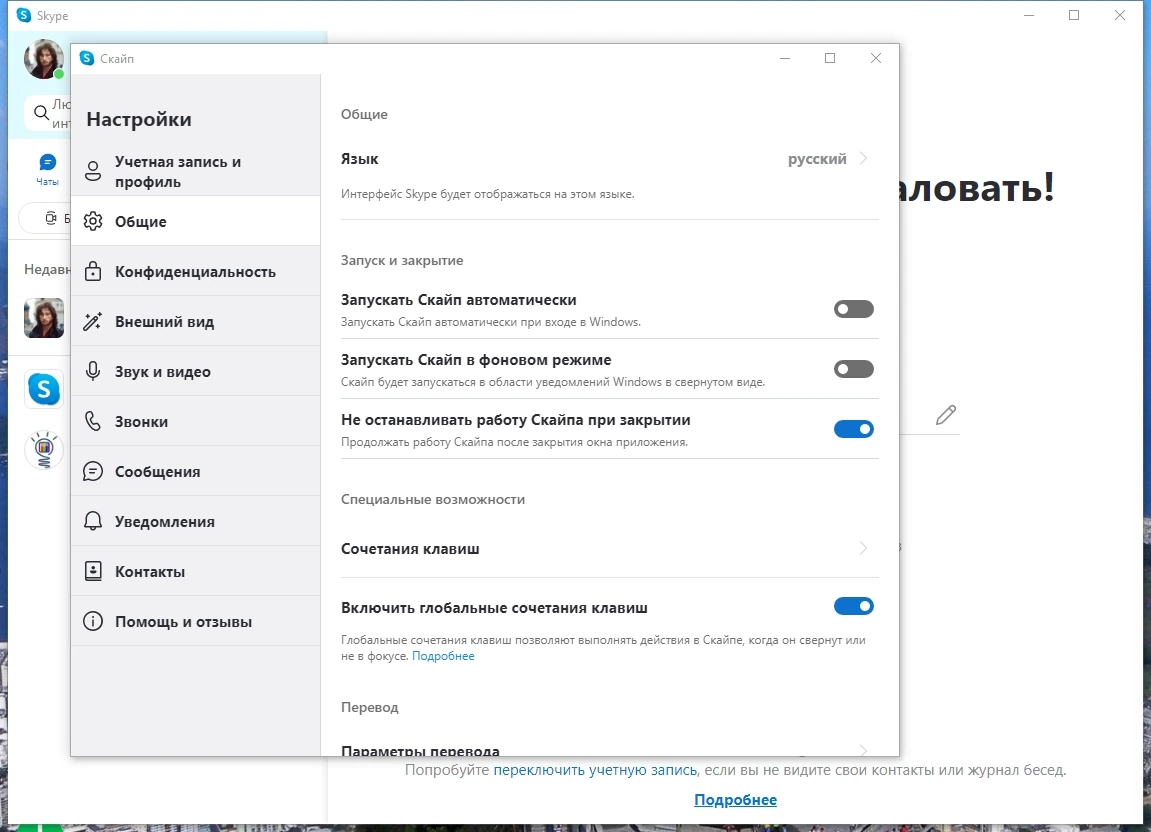
Task: Click the profile person icon in sidebar
Action: 92,171
